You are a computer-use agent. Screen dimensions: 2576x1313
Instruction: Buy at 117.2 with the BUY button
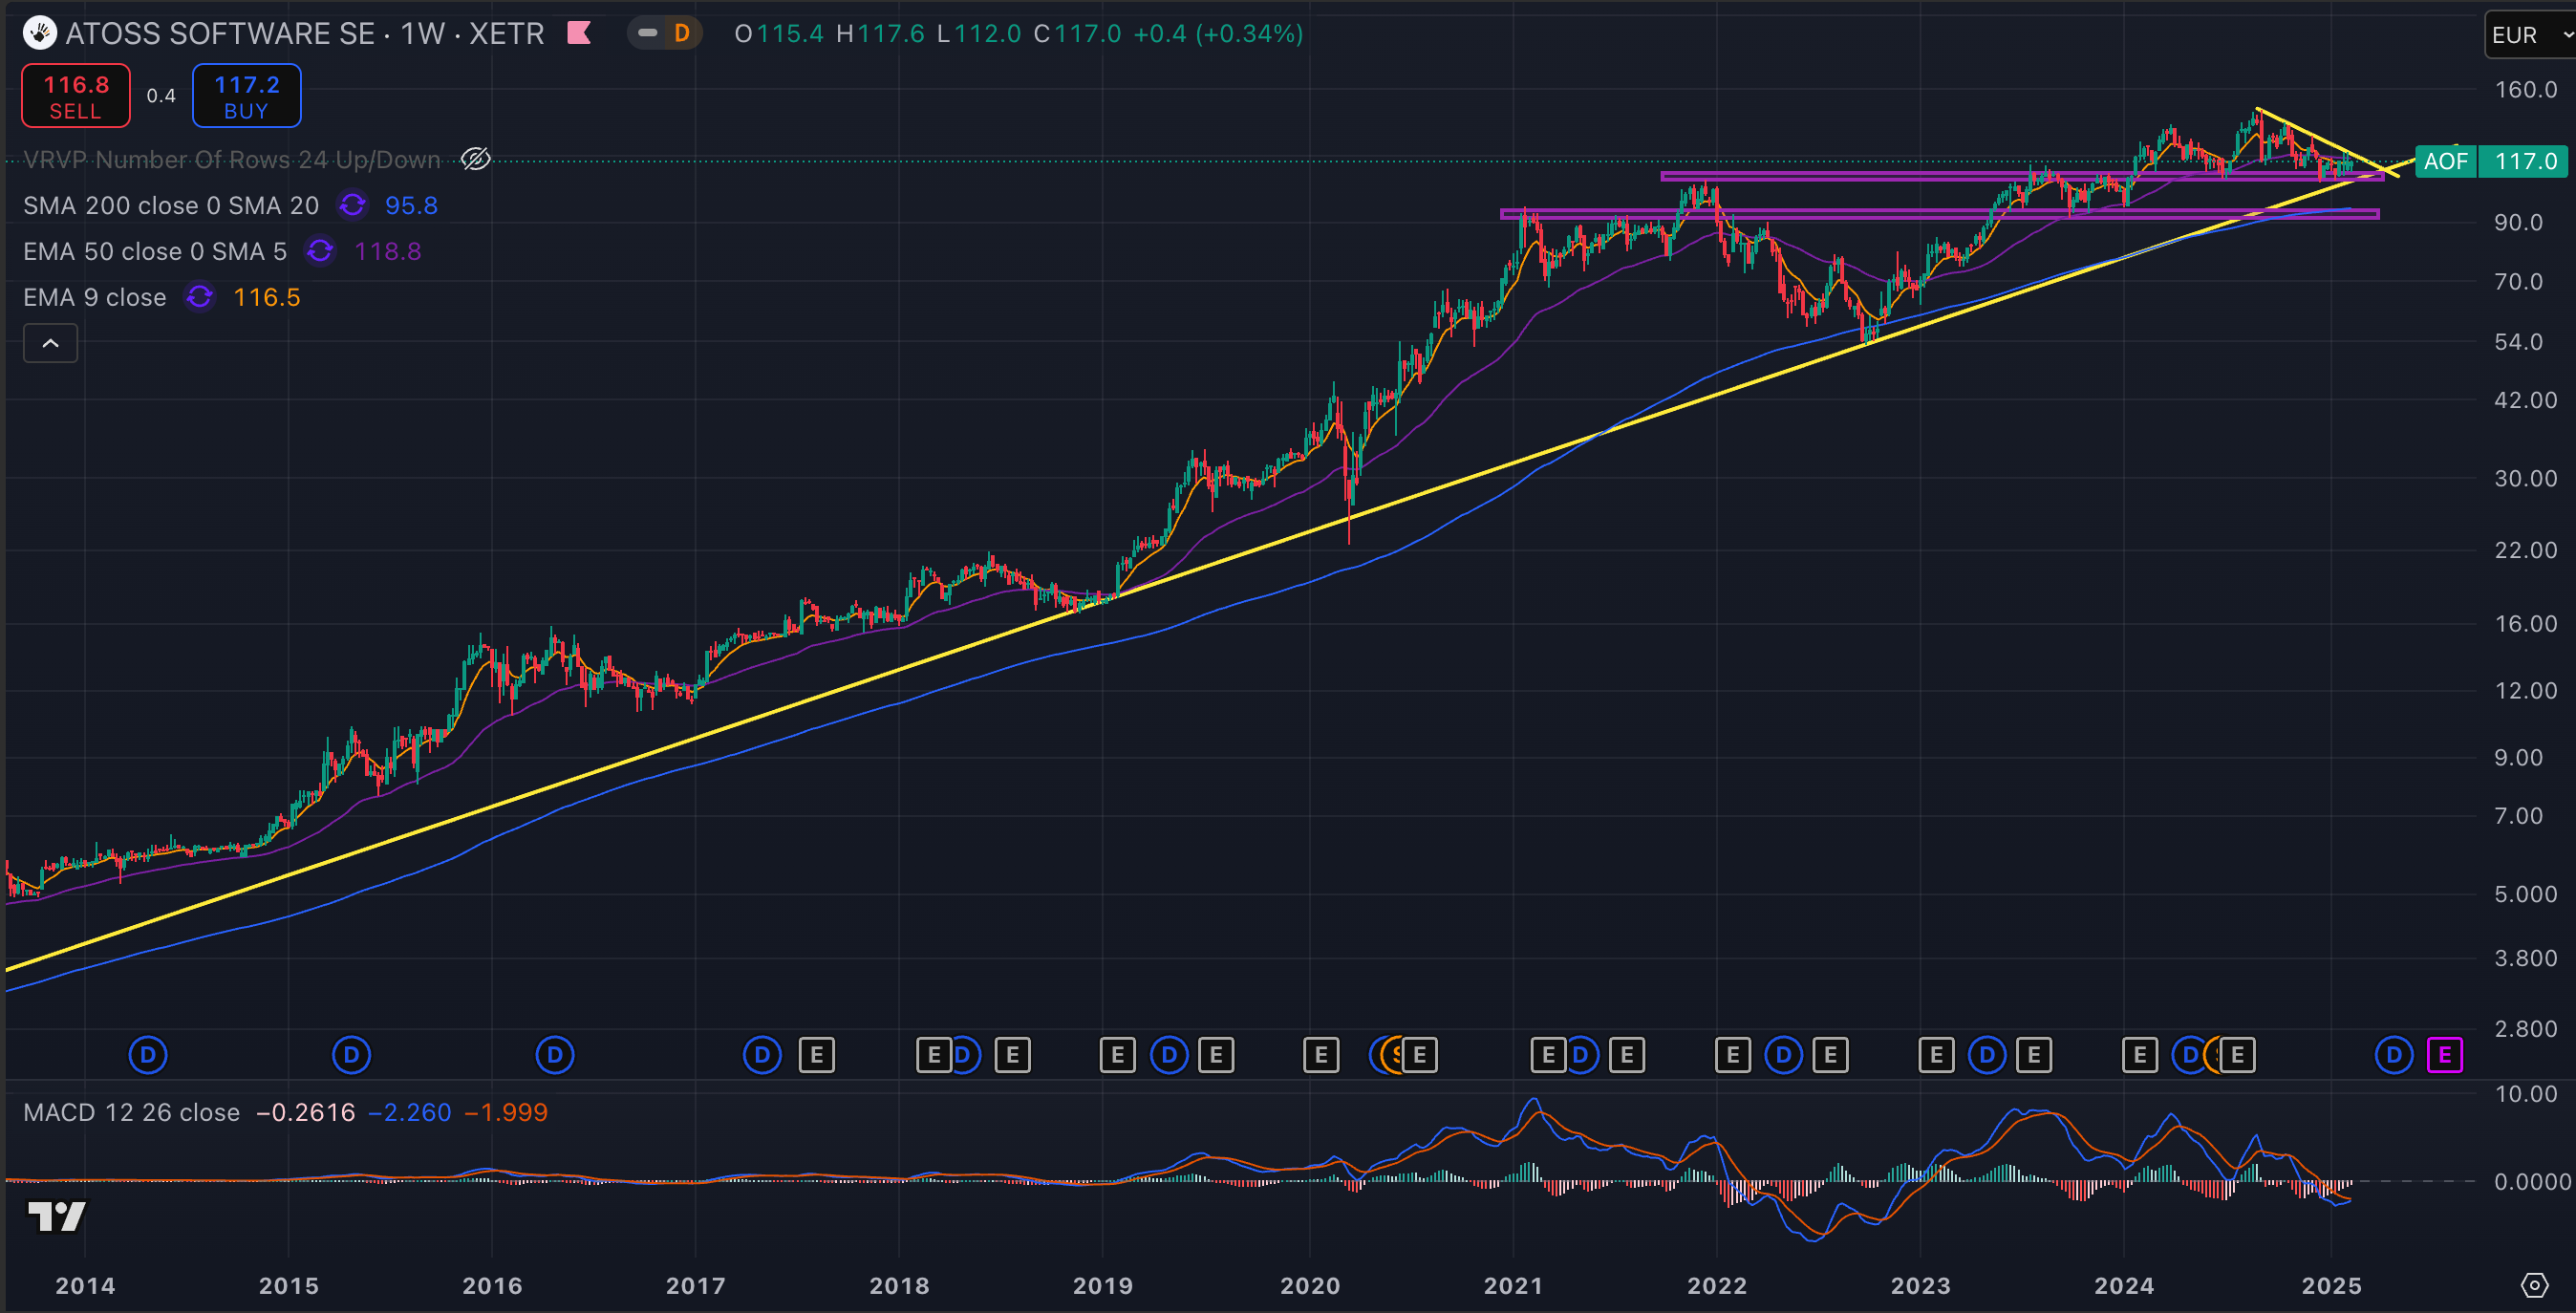coord(246,96)
